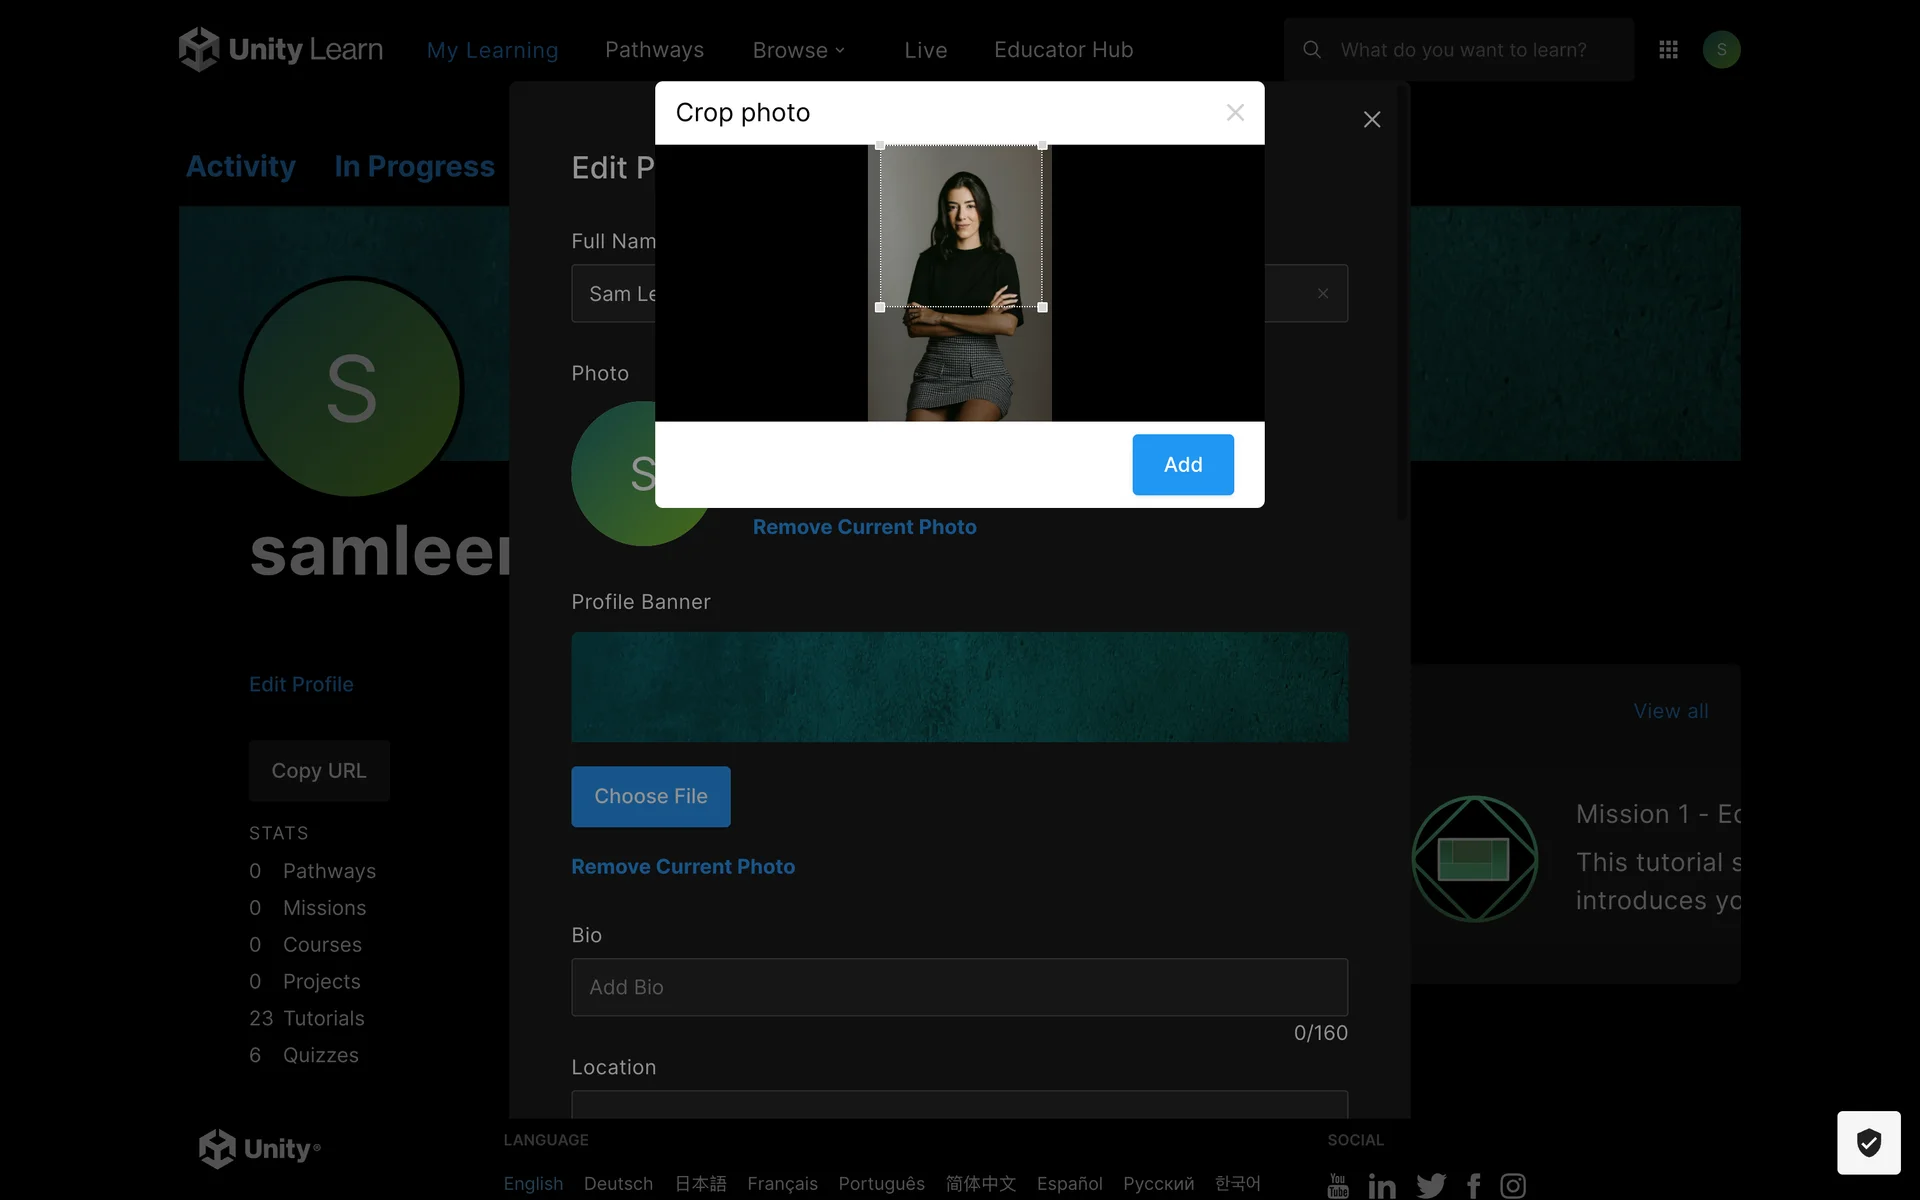
Task: Open the apps grid menu icon
Action: point(1668,49)
